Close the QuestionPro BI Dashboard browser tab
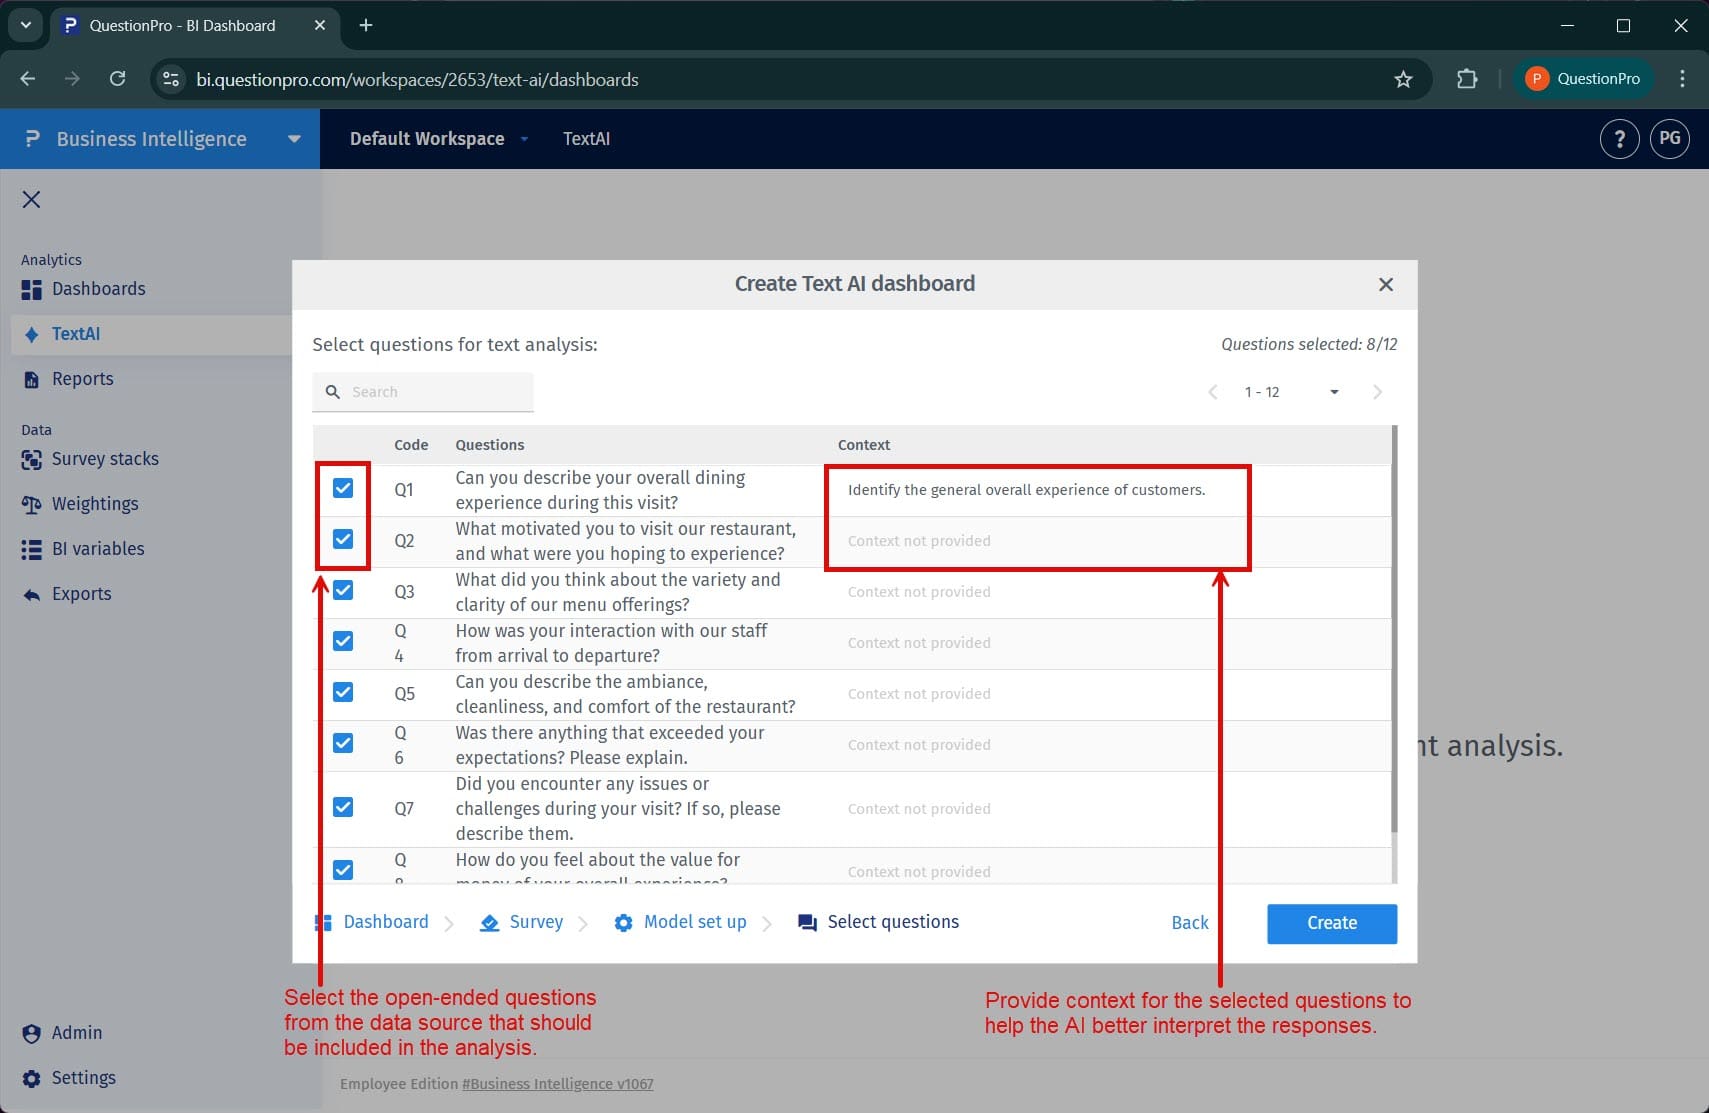 pos(320,25)
